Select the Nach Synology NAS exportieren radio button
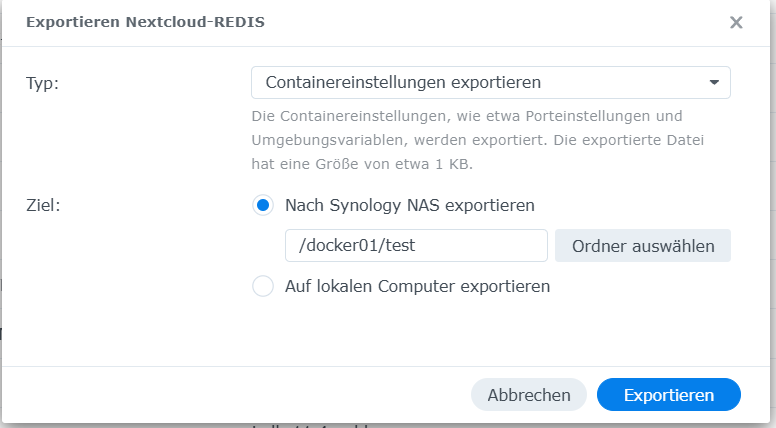The width and height of the screenshot is (776, 428). [263, 206]
